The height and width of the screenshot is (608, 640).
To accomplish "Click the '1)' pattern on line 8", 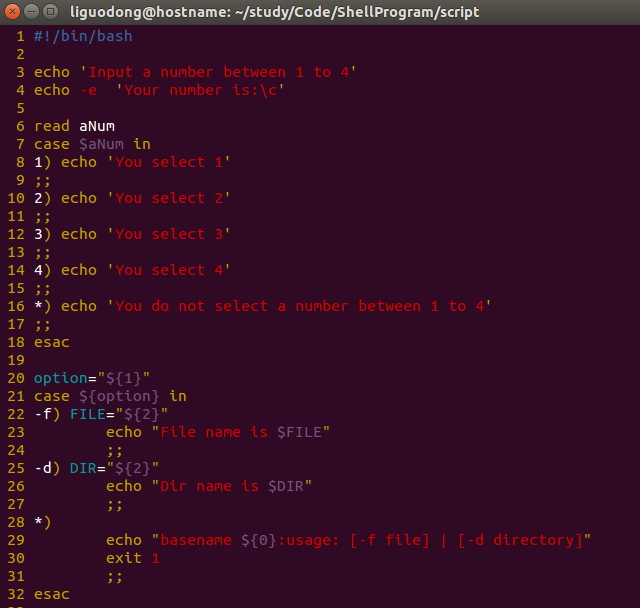I will [x=42, y=162].
